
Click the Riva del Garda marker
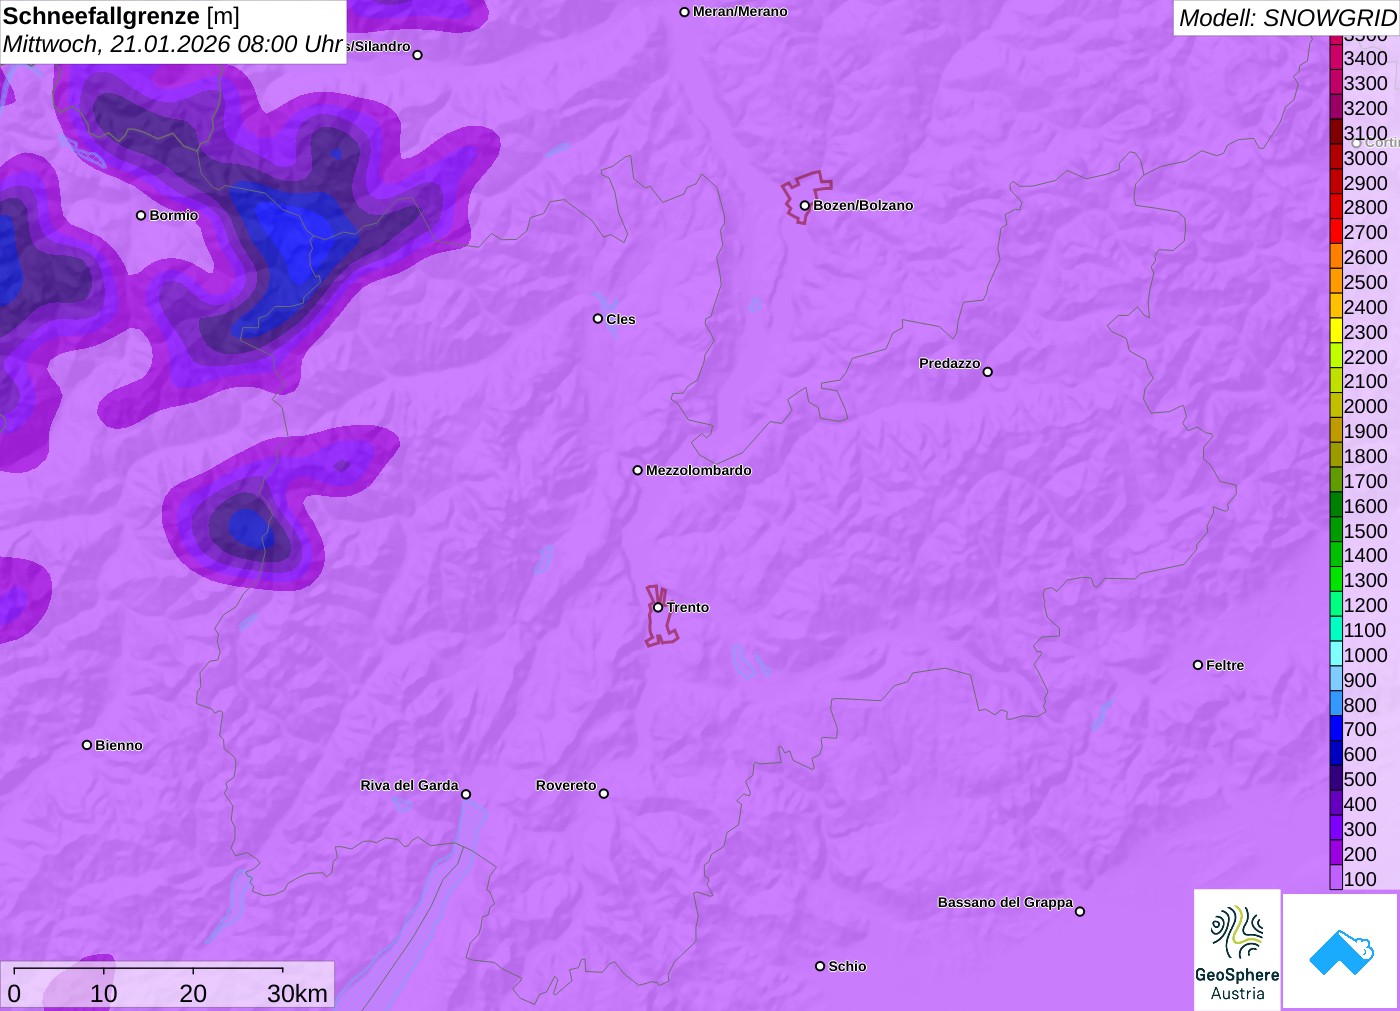(466, 794)
